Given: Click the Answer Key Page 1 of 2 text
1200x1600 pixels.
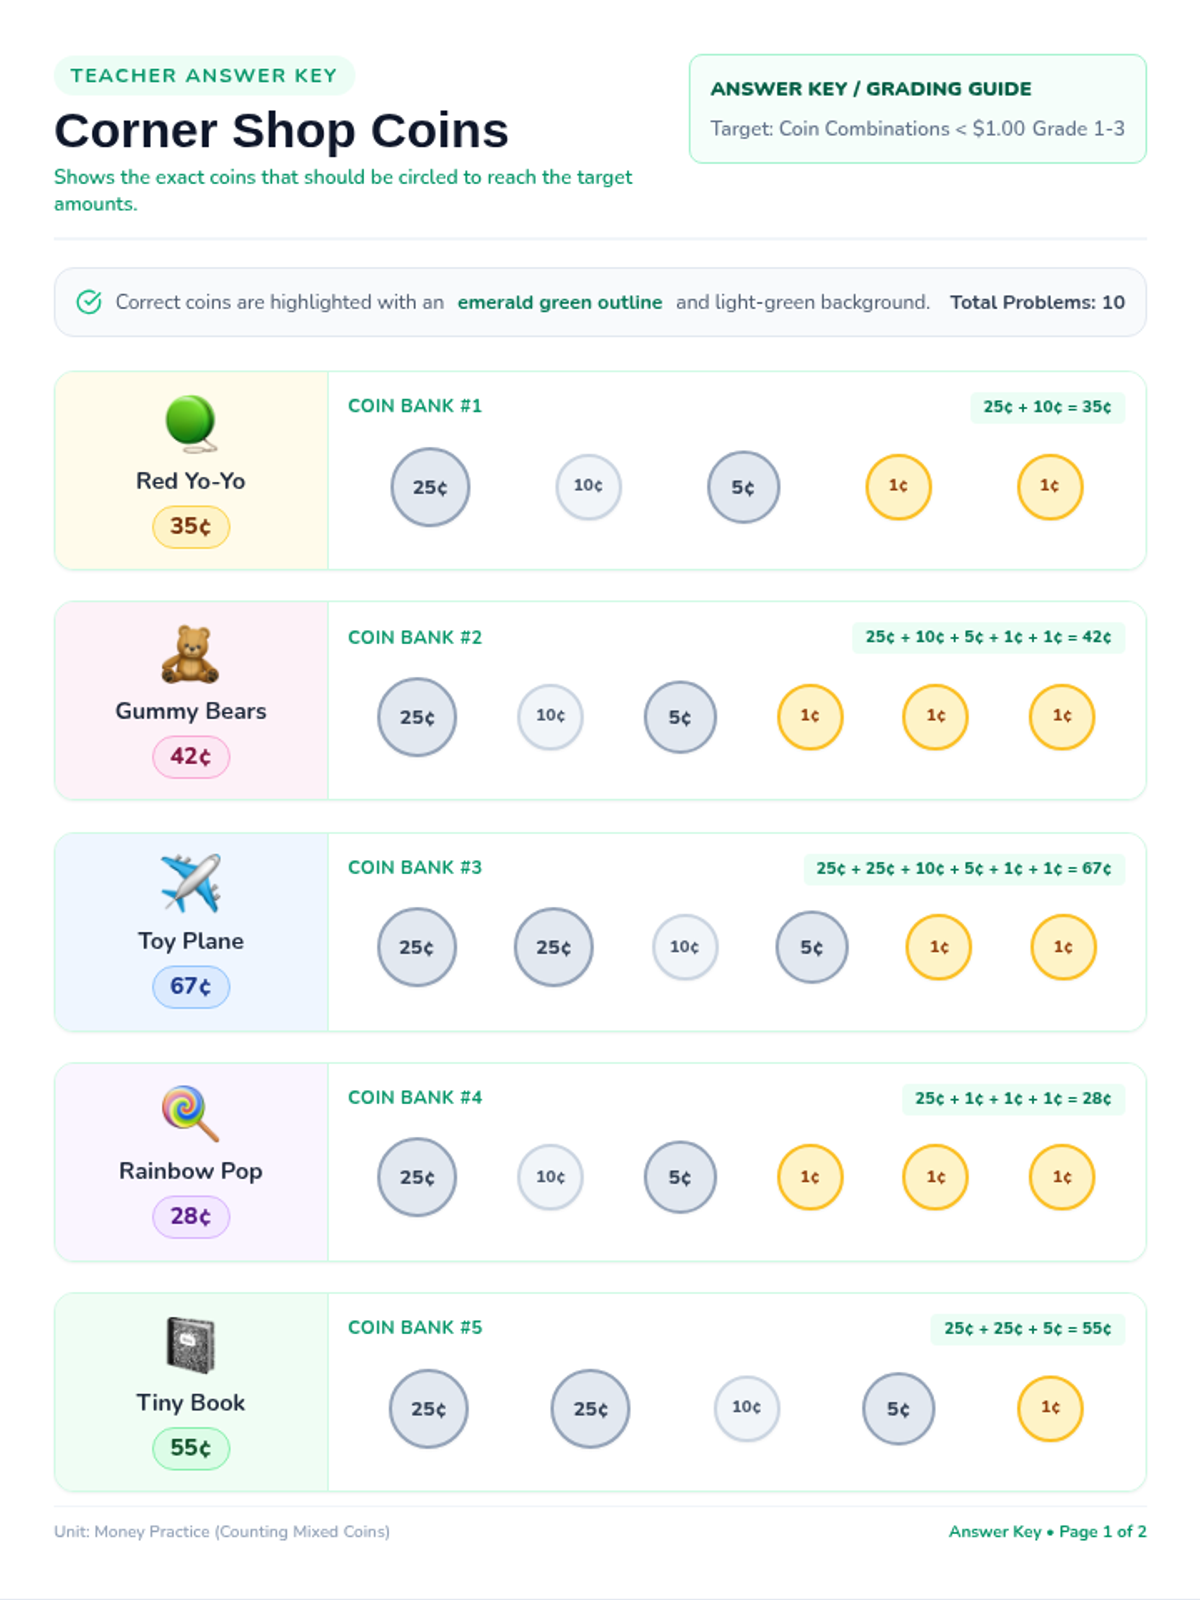Looking at the screenshot, I should point(1047,1531).
